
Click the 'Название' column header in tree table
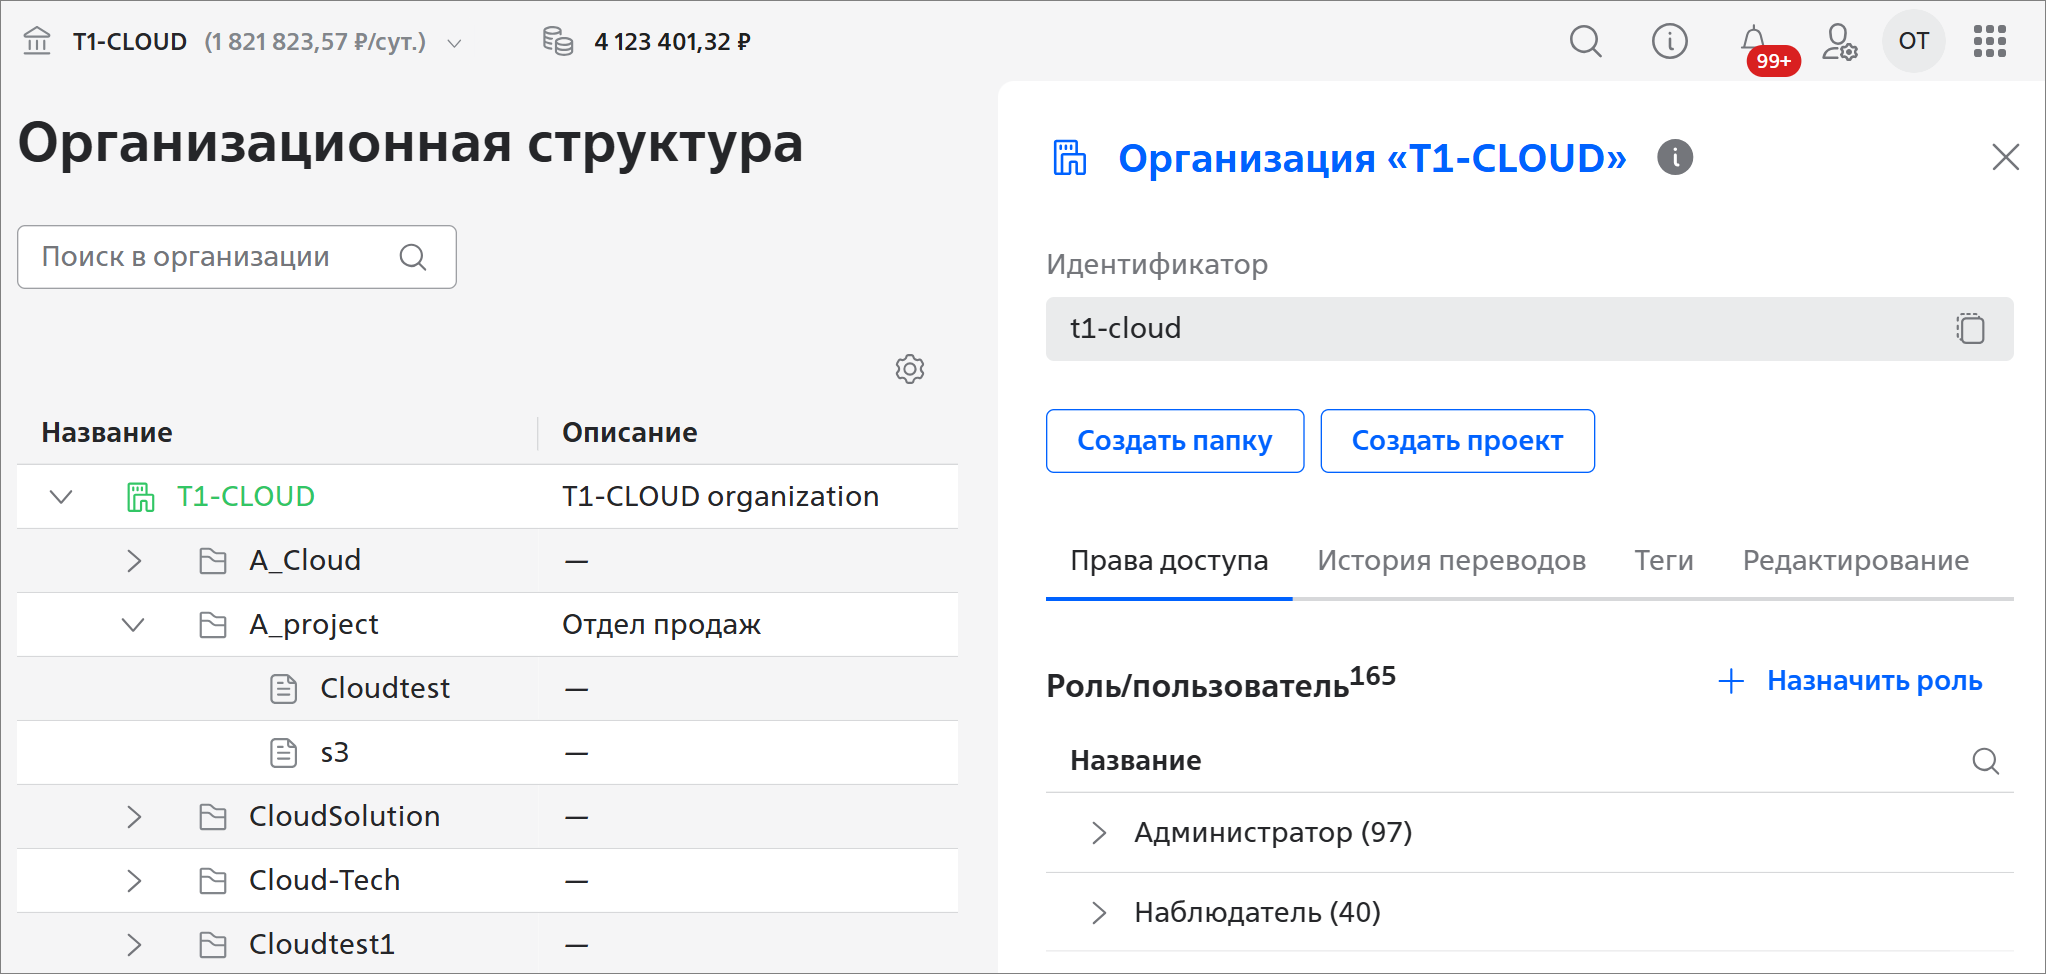tap(107, 432)
